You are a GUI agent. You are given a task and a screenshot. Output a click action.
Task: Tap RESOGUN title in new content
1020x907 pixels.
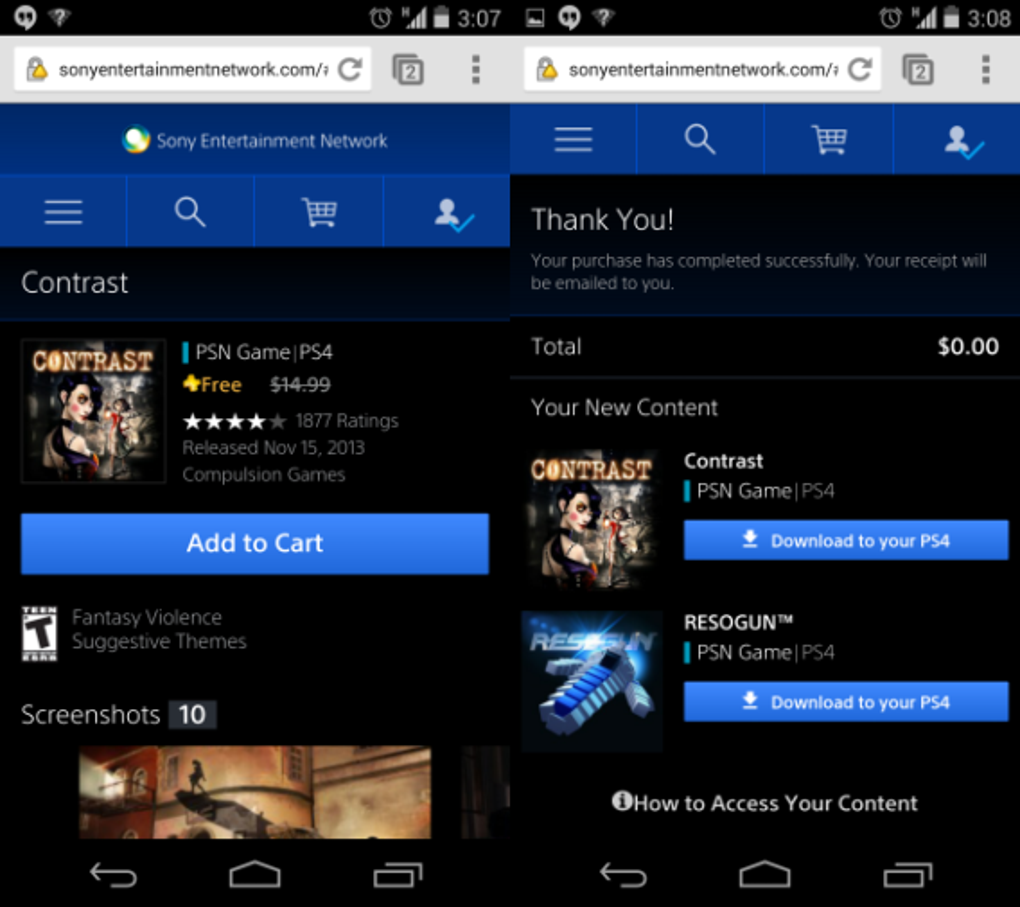pyautogui.click(x=738, y=623)
